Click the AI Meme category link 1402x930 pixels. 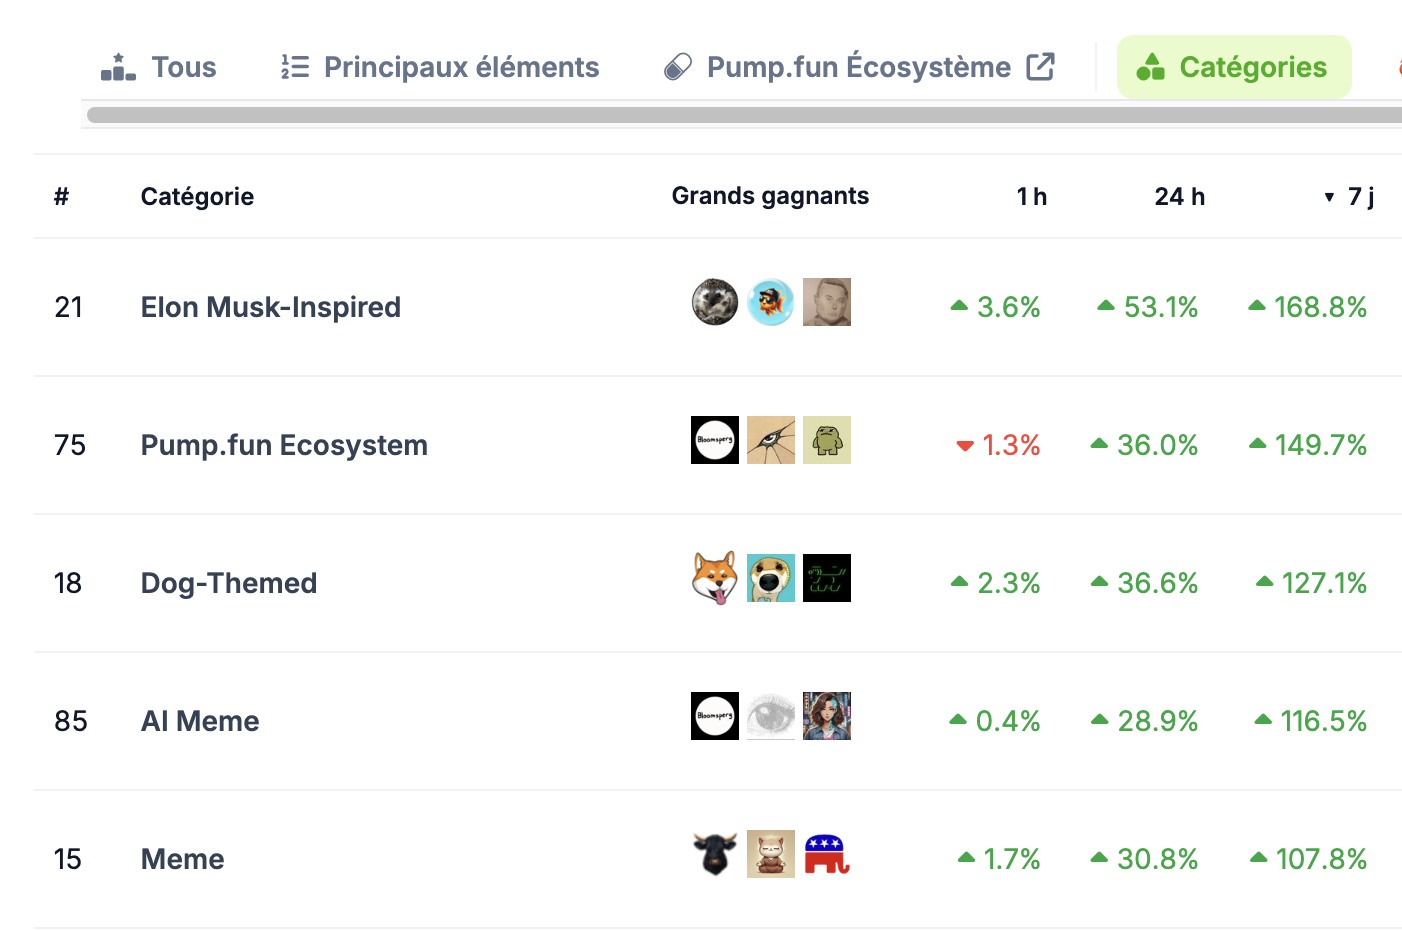199,721
